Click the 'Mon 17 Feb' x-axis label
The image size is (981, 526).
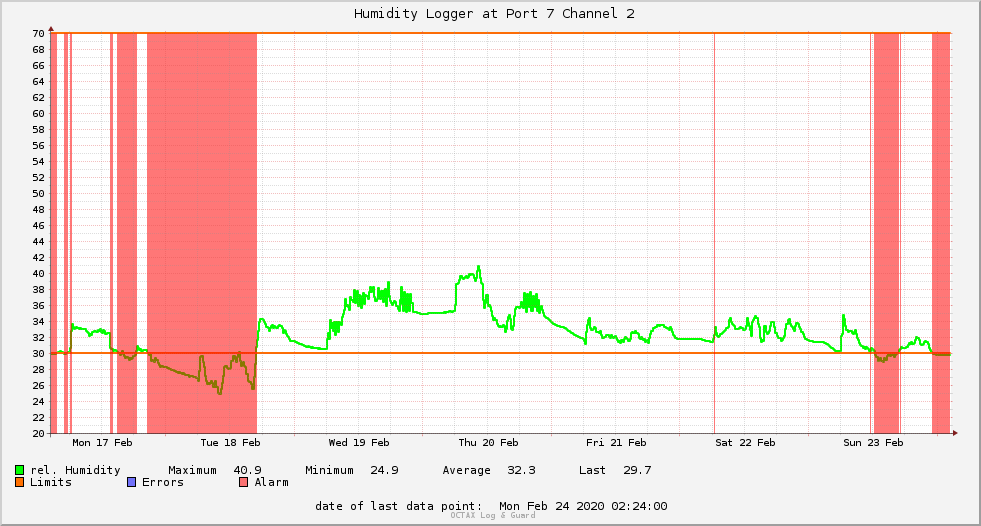tap(102, 443)
